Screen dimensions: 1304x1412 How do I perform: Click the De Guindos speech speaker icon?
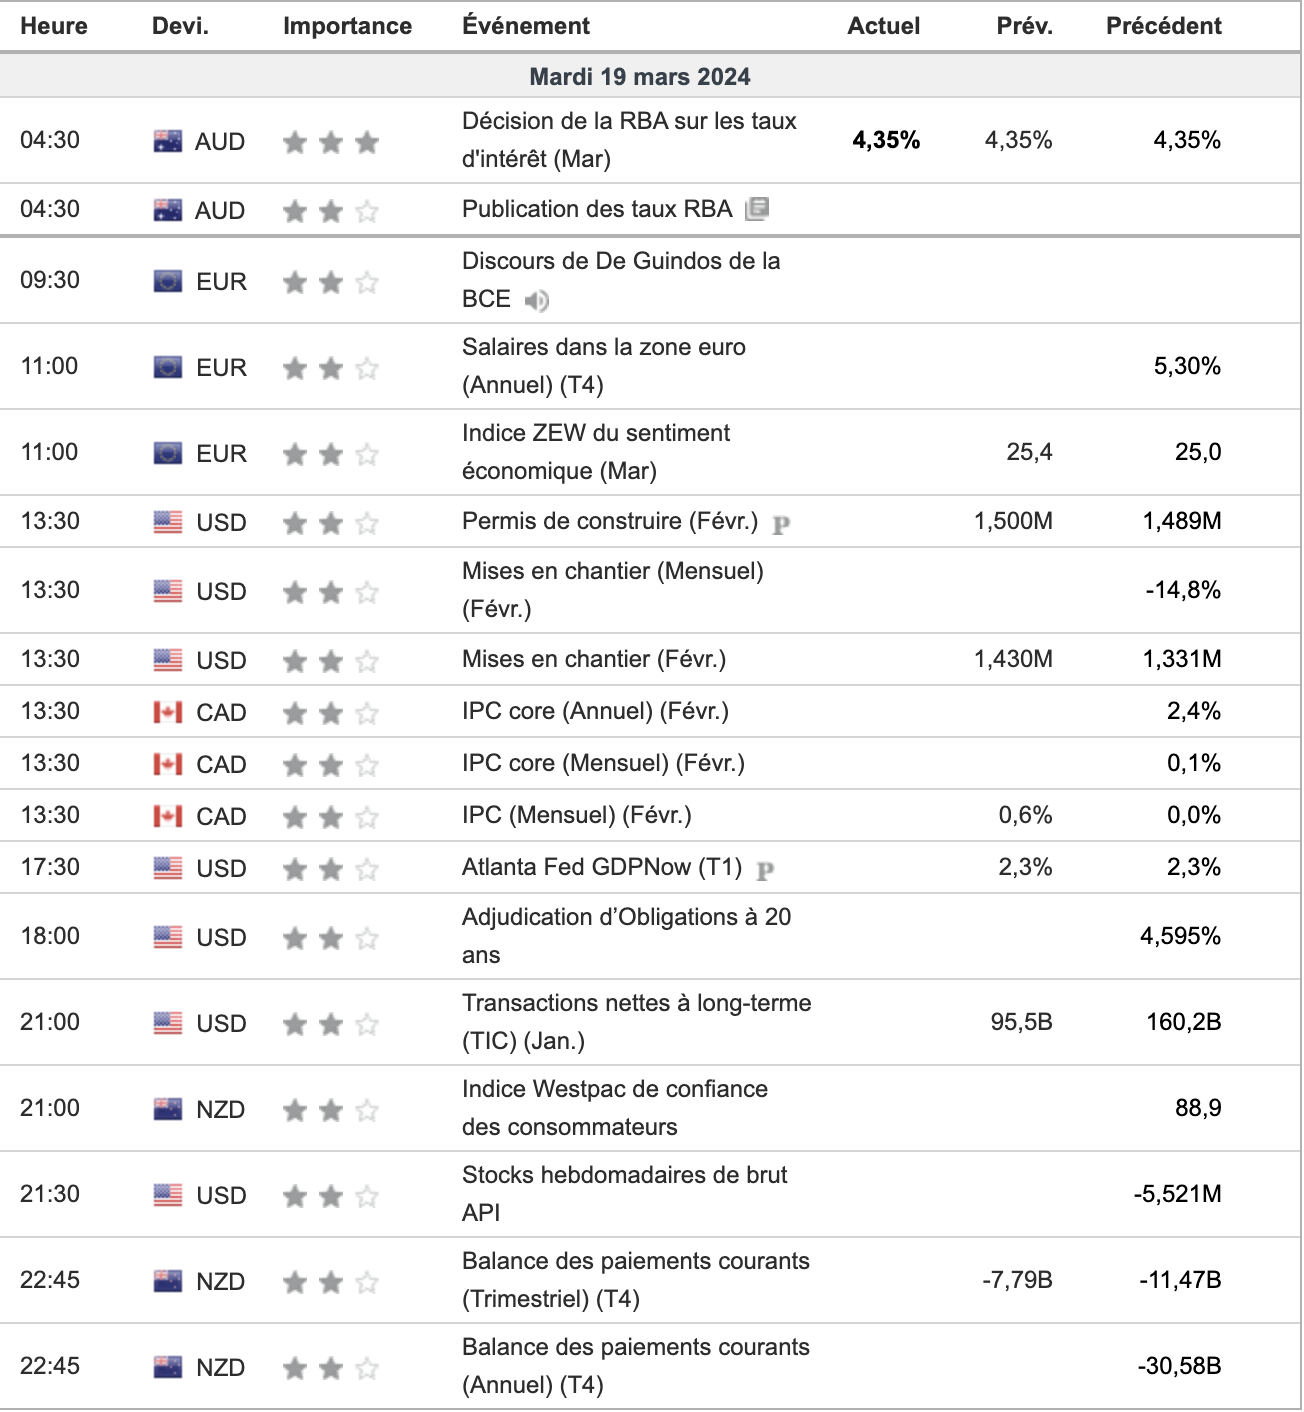tap(537, 300)
